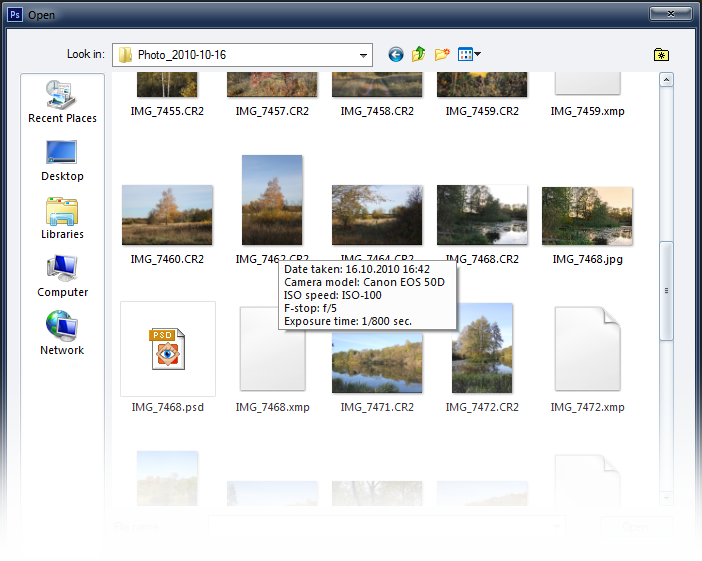Select the IMG_7459.xmp file icon
Screen dimensions: 702x561
587,84
